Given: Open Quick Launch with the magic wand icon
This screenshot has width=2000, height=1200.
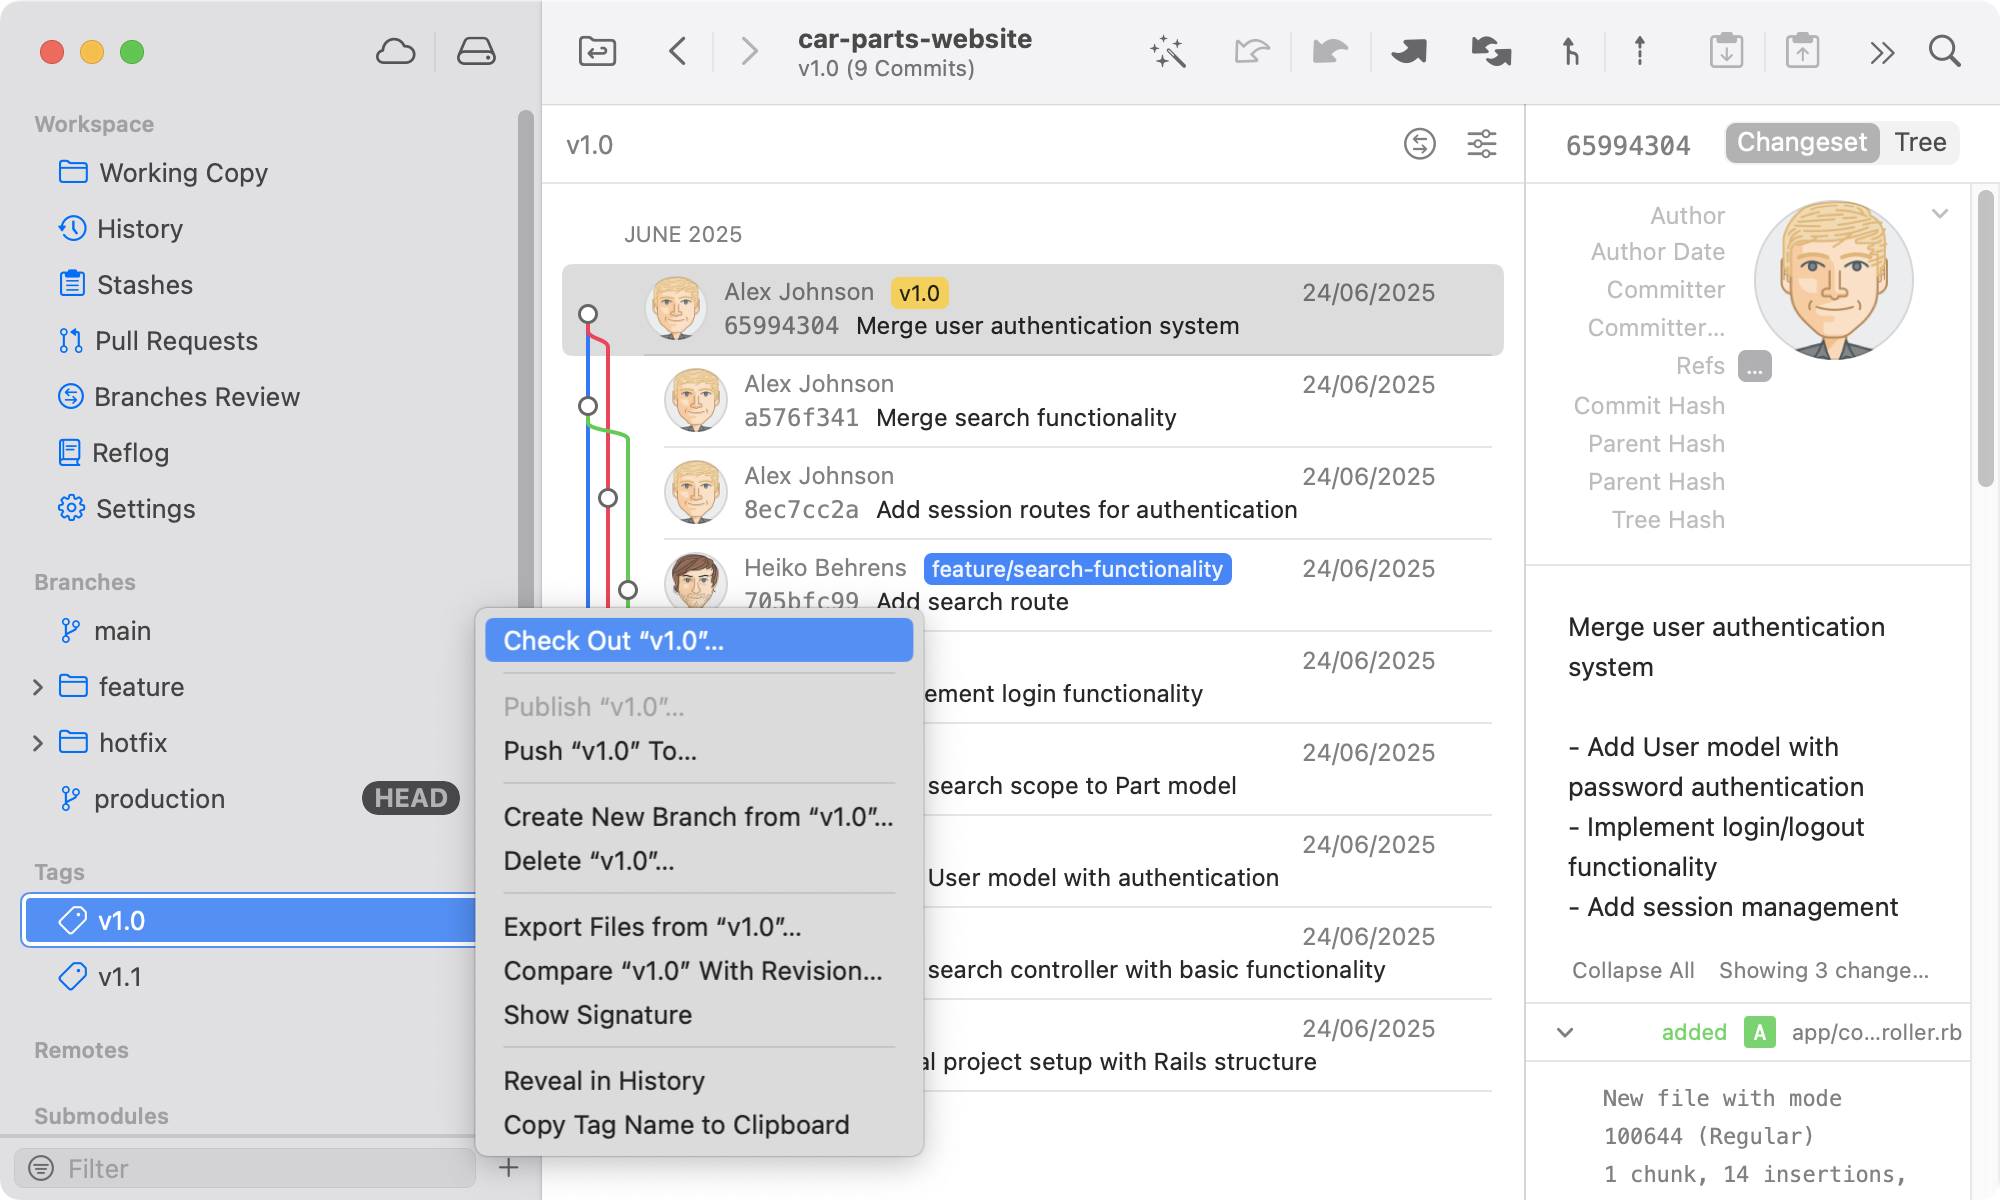Looking at the screenshot, I should point(1168,51).
